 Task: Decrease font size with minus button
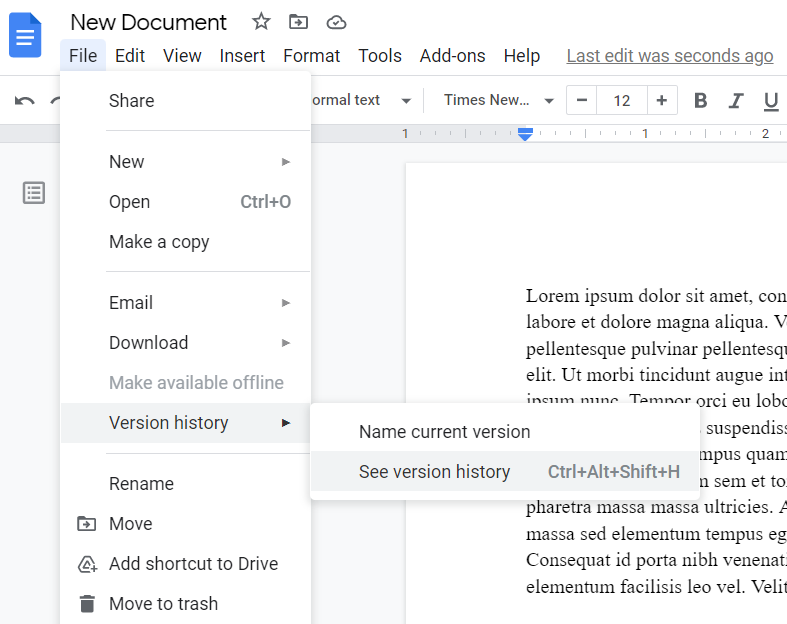[582, 100]
